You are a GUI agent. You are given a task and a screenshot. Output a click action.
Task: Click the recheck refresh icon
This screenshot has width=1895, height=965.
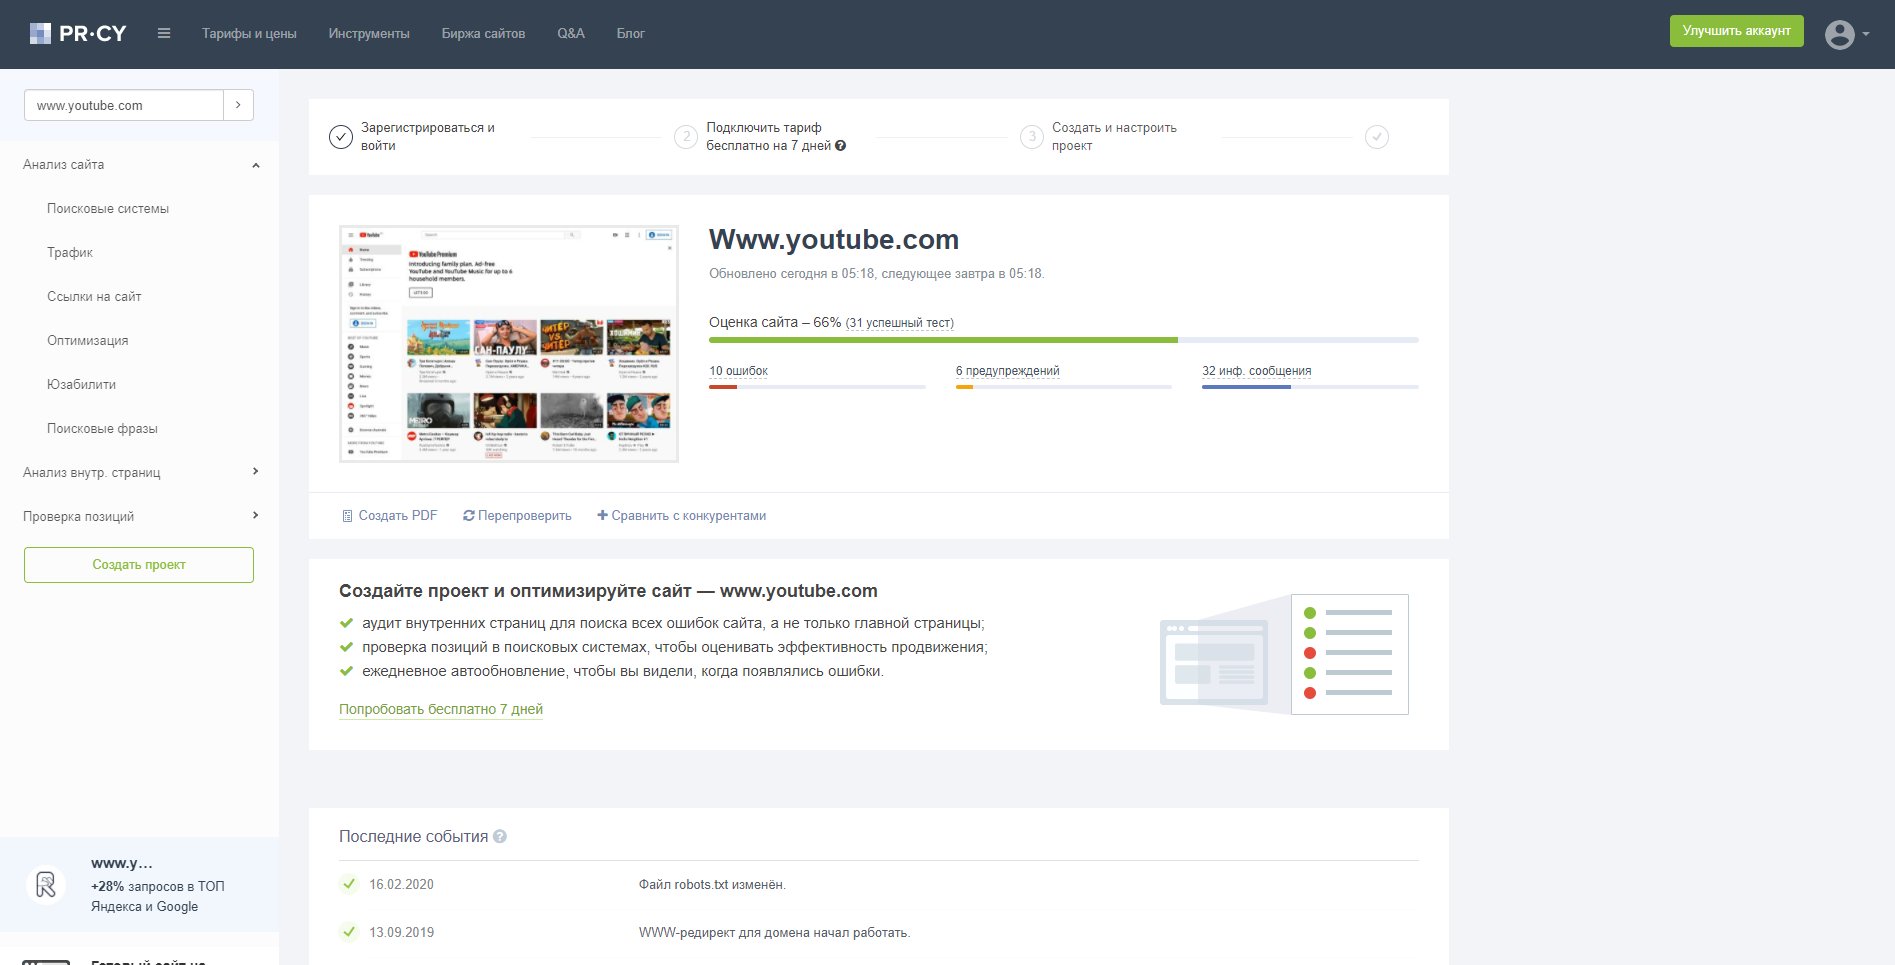(468, 516)
